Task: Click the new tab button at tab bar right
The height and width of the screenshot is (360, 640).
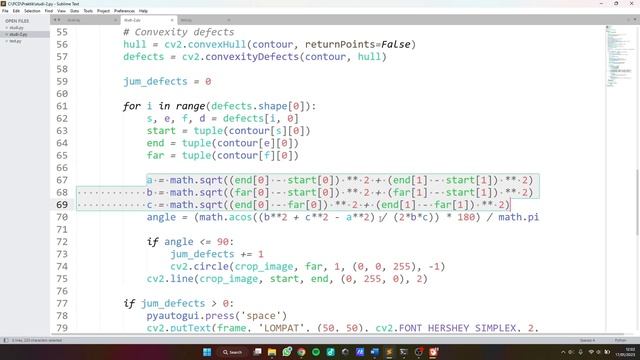Action: (x=629, y=20)
